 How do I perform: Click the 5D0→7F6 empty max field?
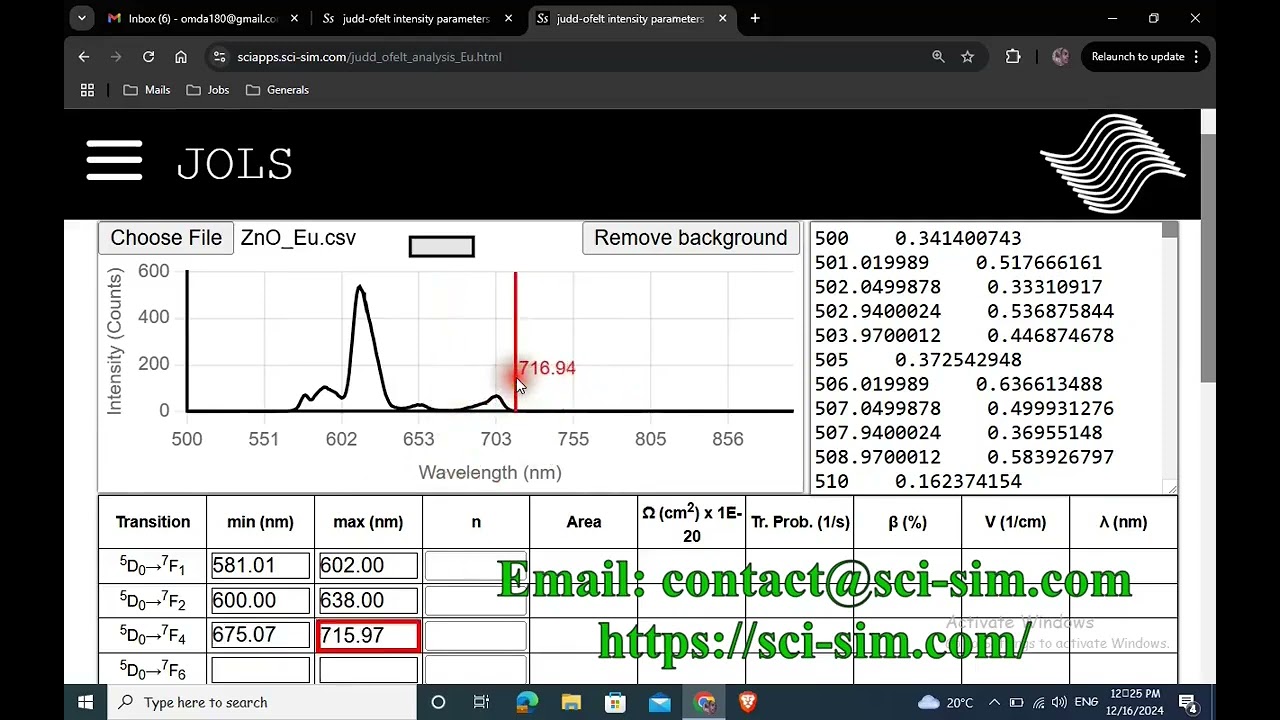click(368, 671)
